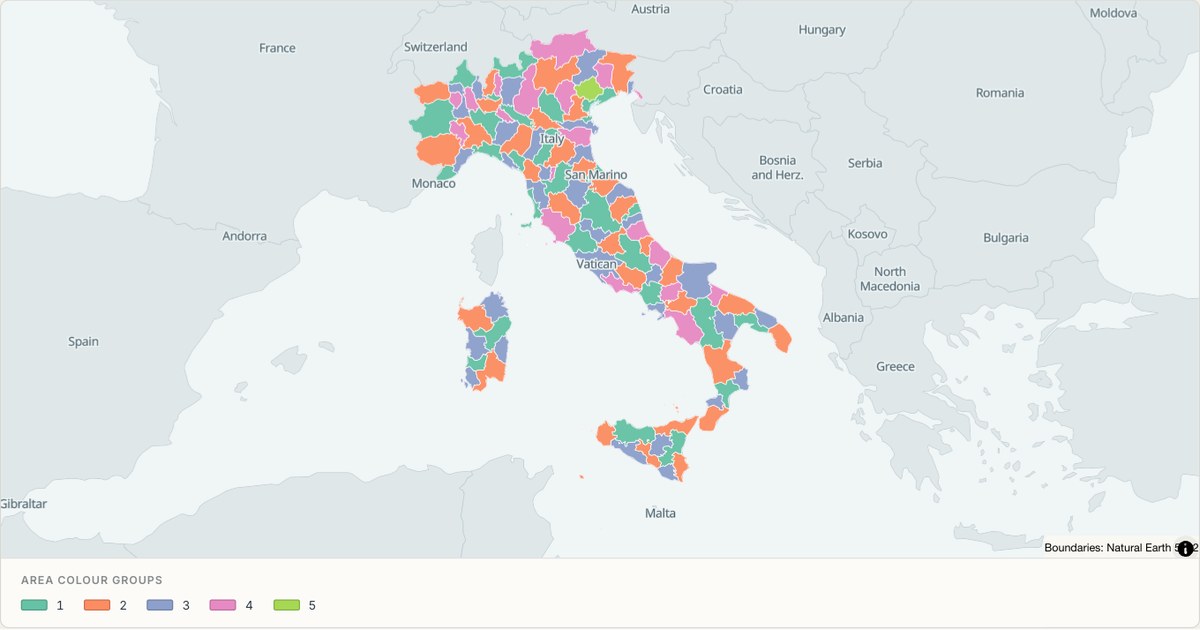Image resolution: width=1200 pixels, height=630 pixels.
Task: Click the 'Moldova' country label
Action: point(1113,13)
